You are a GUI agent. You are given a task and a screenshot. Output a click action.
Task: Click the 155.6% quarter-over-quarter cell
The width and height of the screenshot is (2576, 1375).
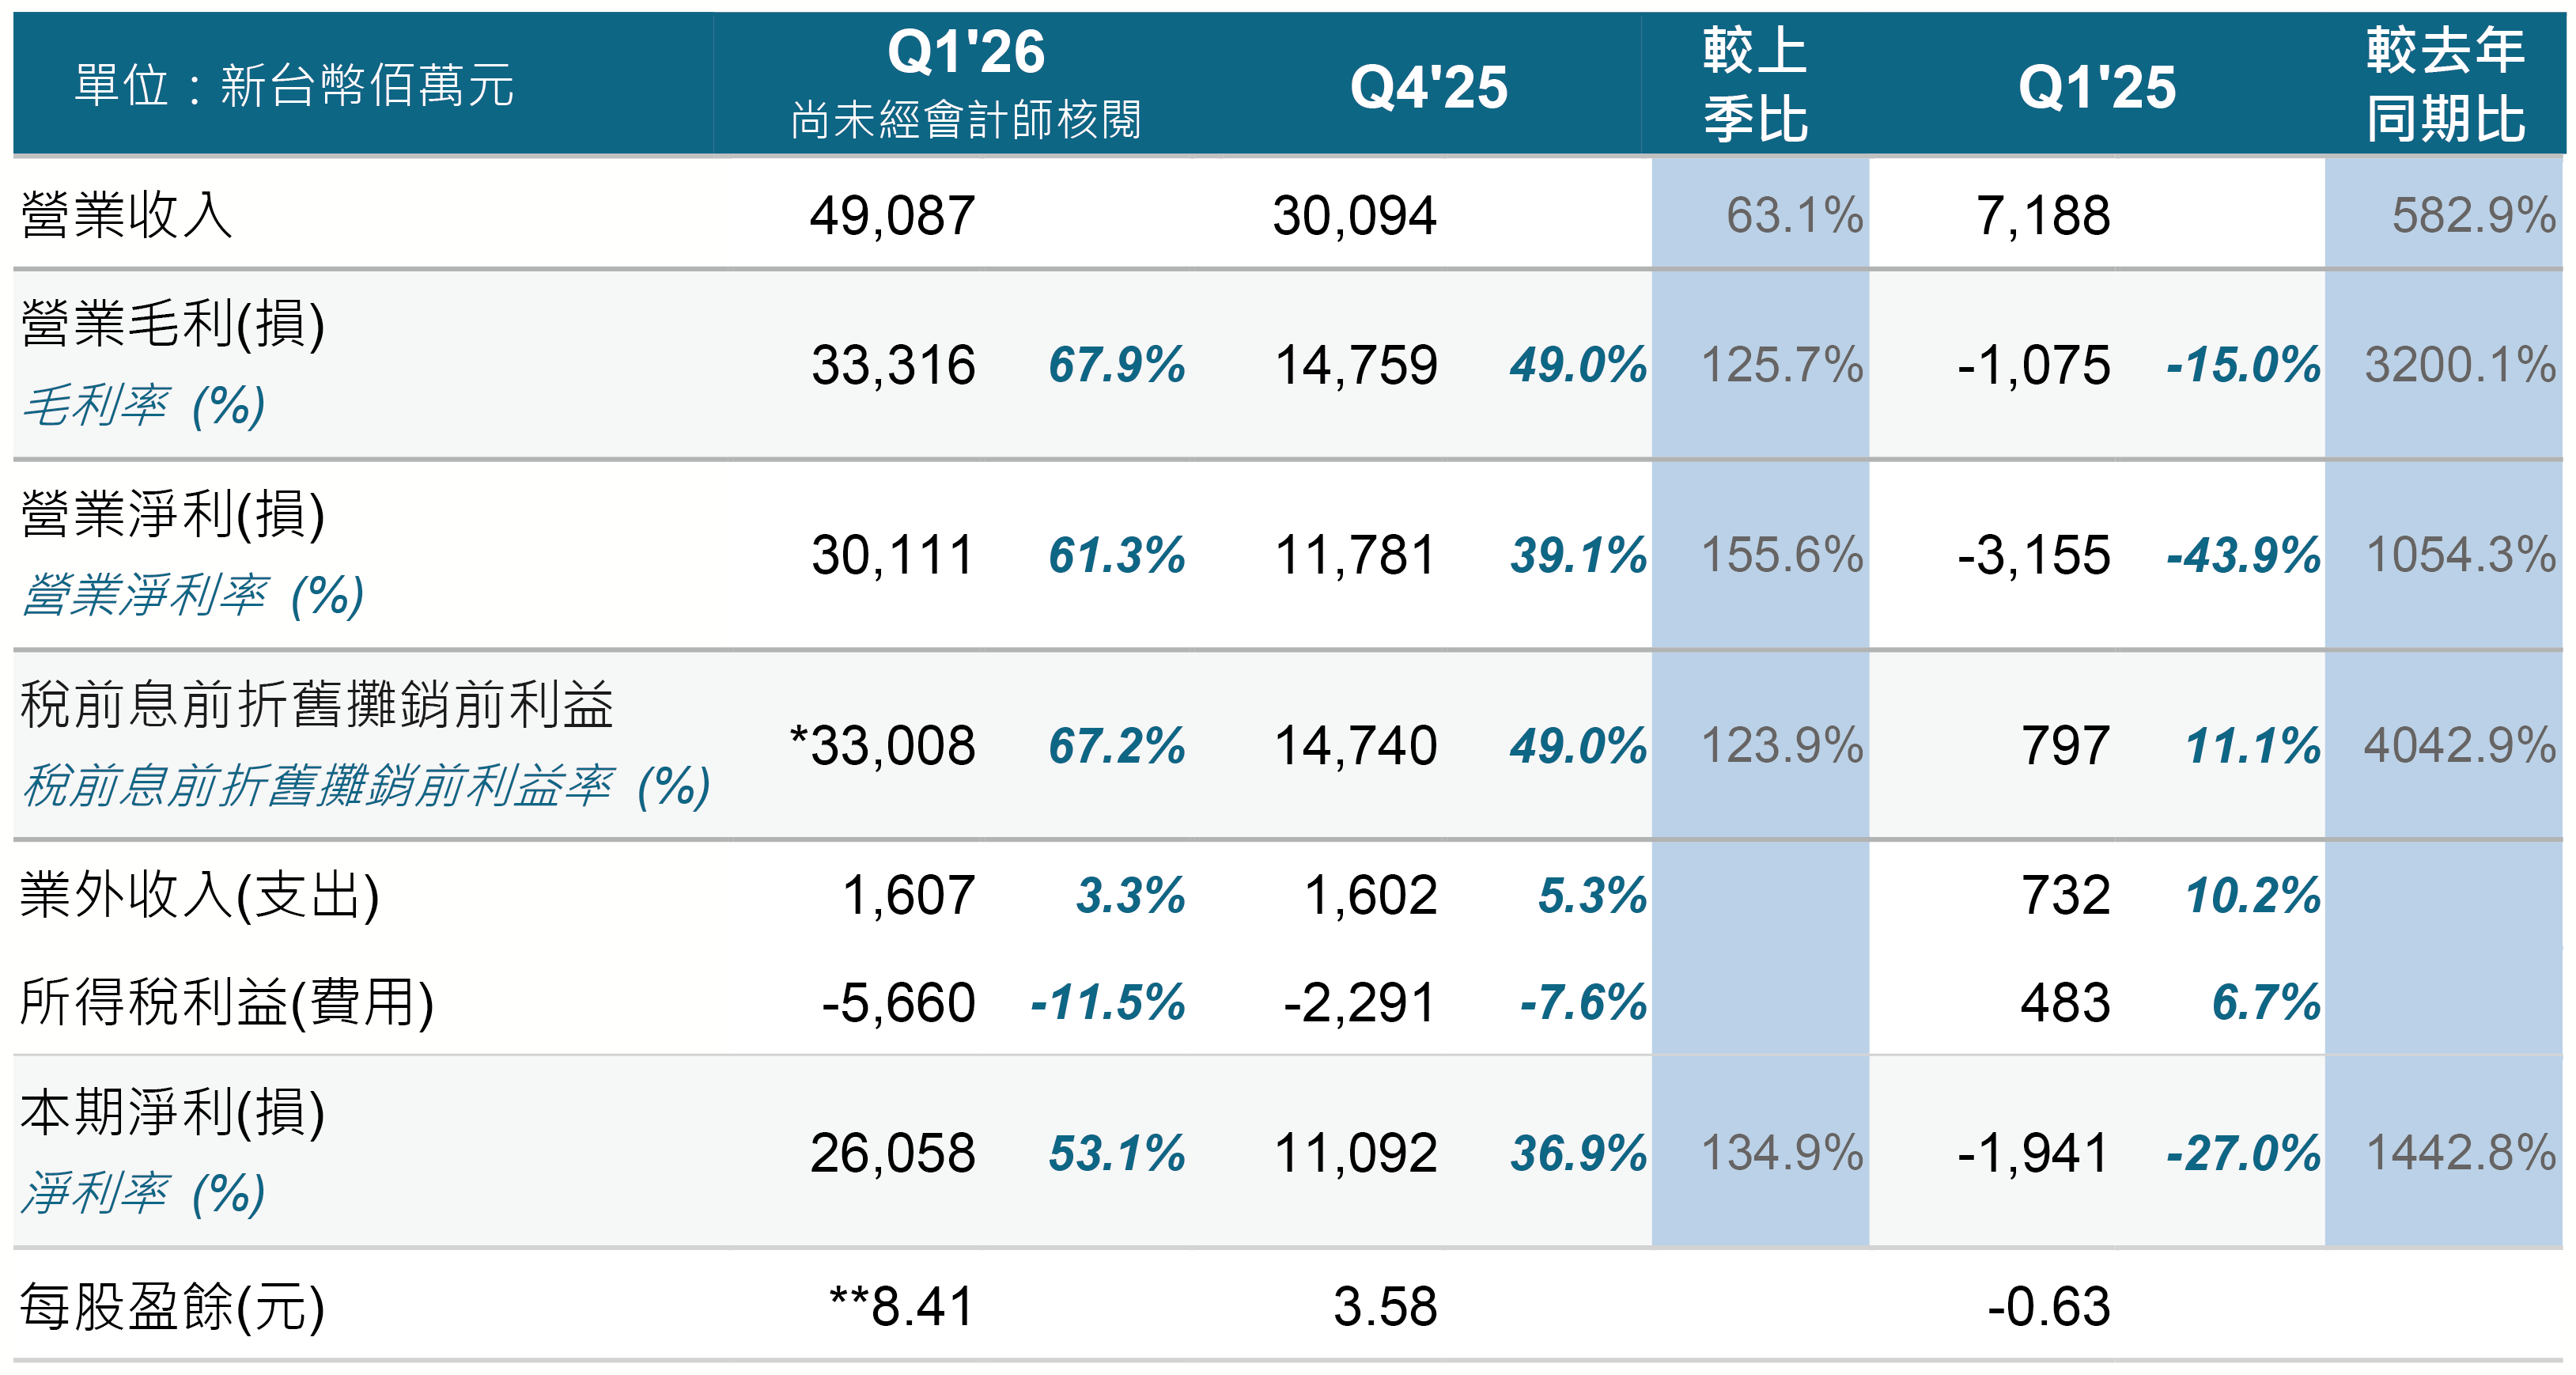pos(1781,556)
